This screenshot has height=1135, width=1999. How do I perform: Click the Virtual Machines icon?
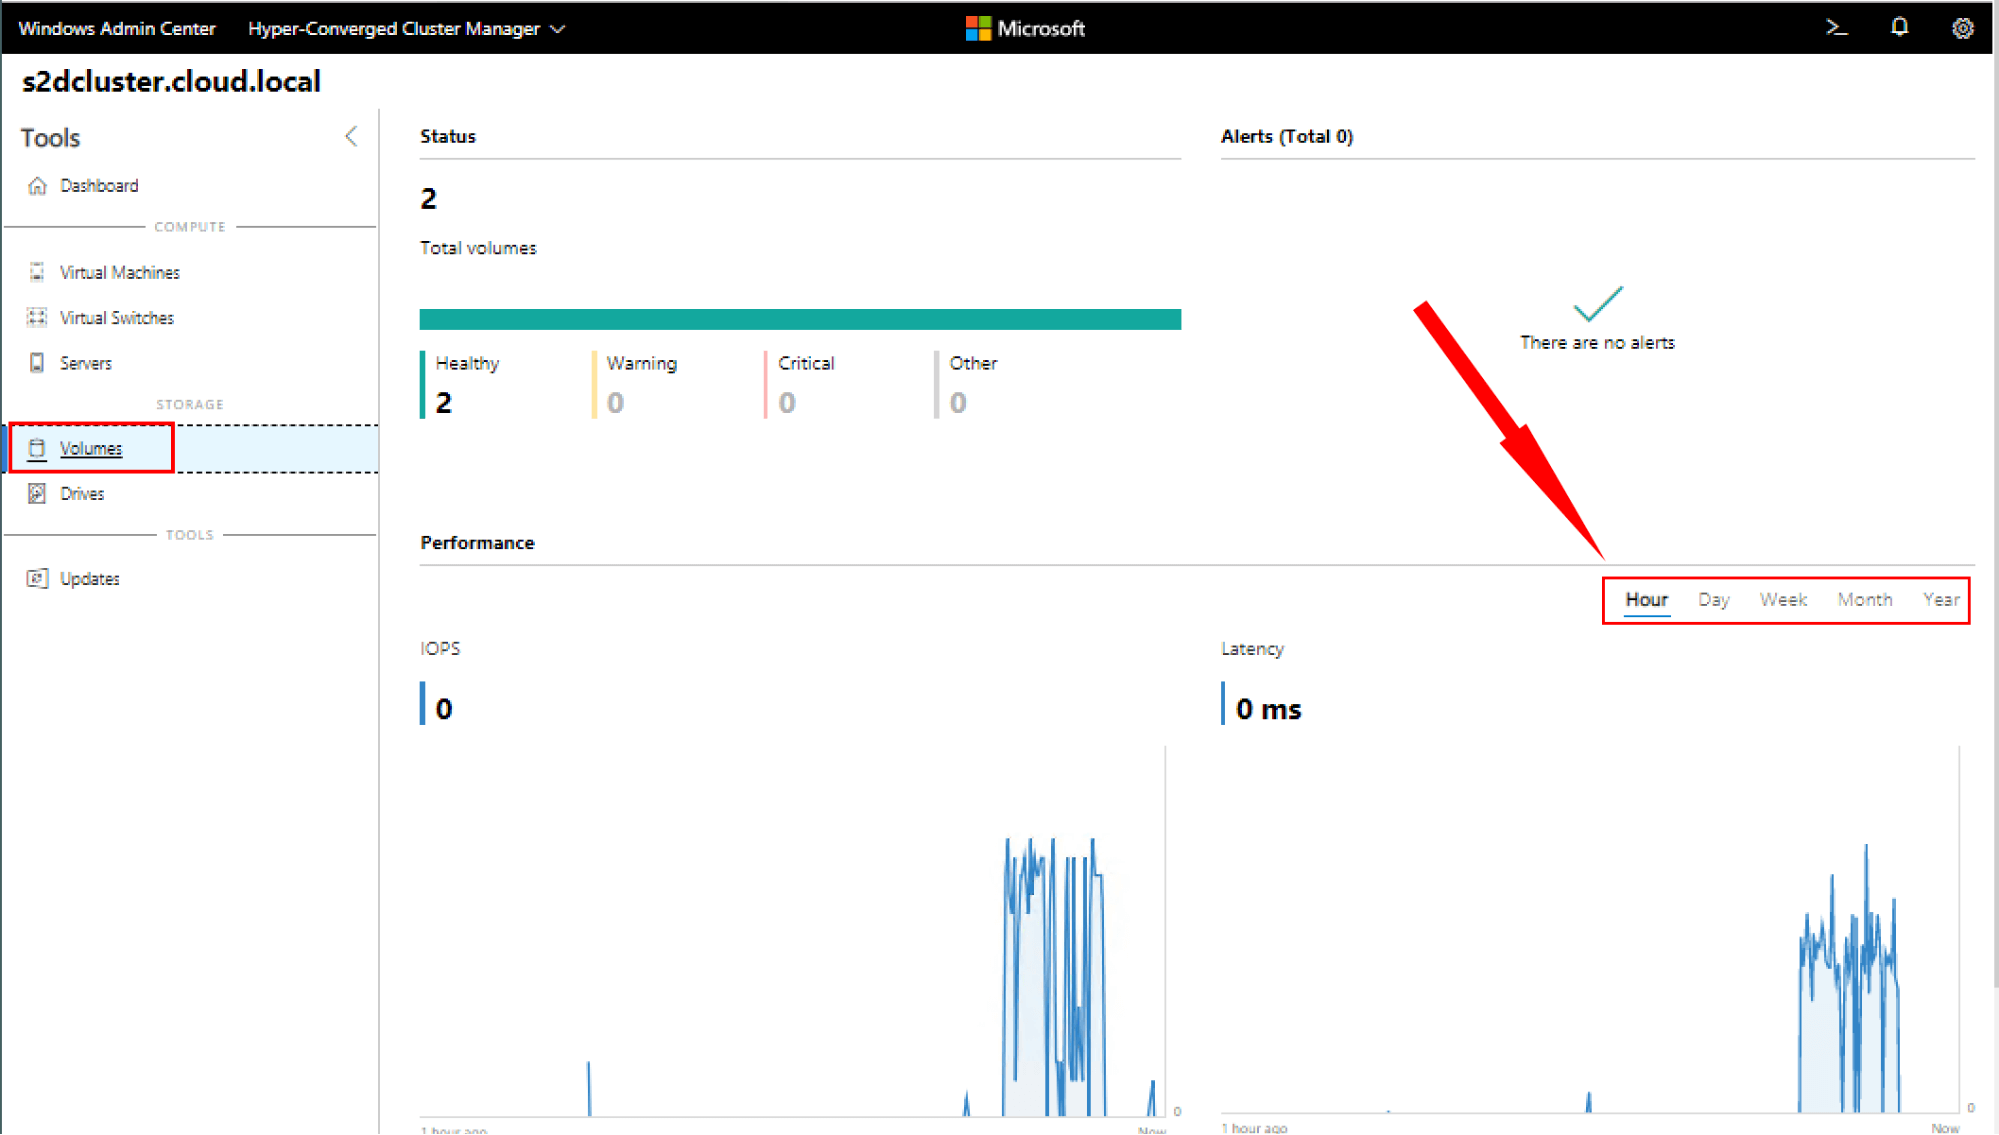[37, 272]
